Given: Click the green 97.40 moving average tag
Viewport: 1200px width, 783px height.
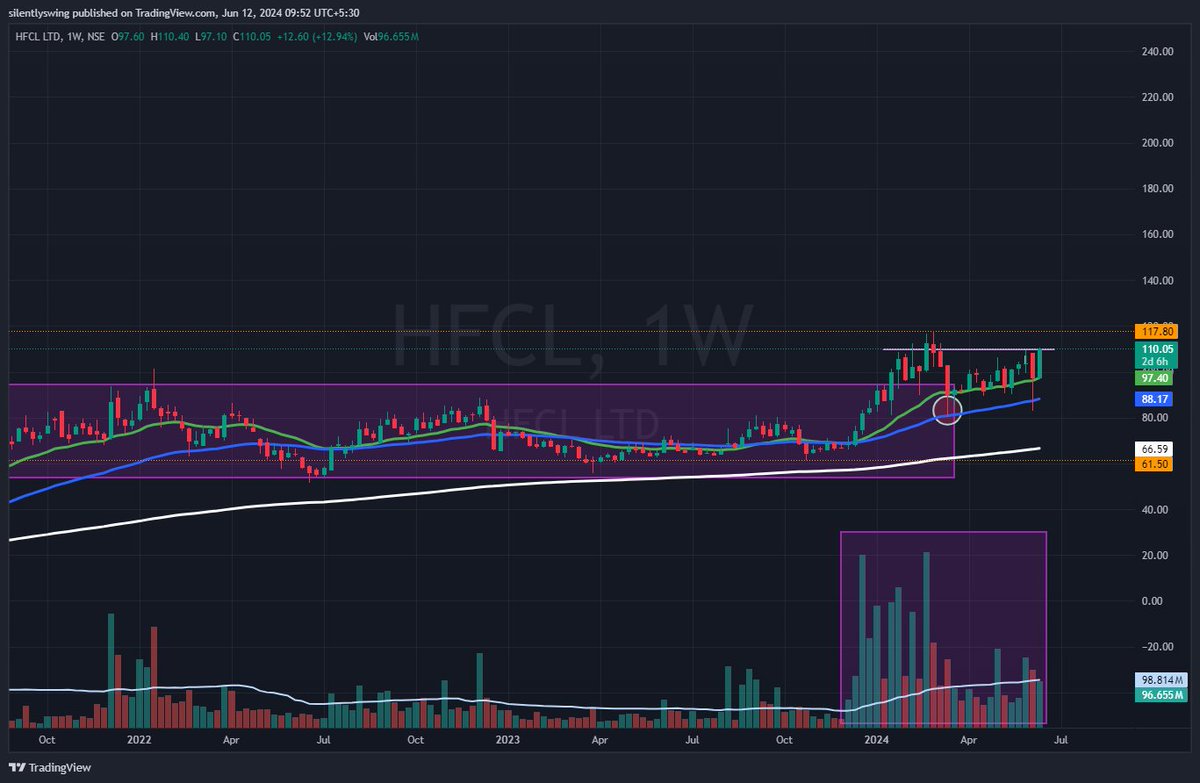Looking at the screenshot, I should pos(1154,378).
